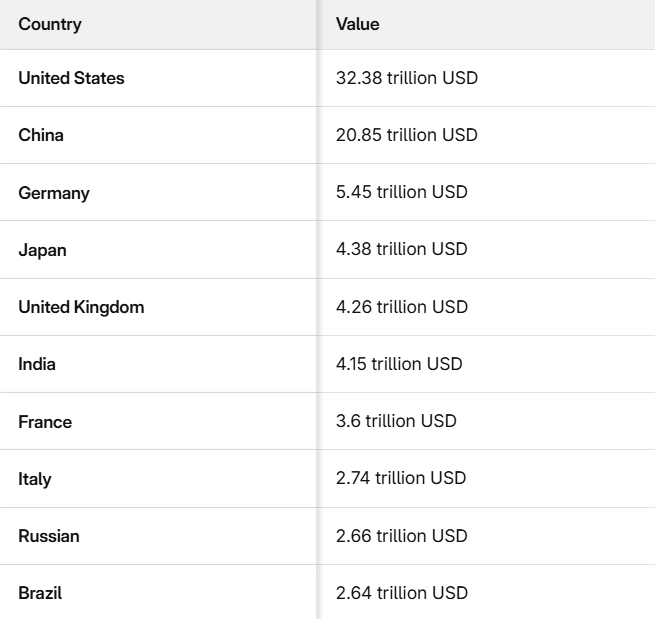Select the United Kingdom country cell
The image size is (655, 619).
tap(81, 307)
